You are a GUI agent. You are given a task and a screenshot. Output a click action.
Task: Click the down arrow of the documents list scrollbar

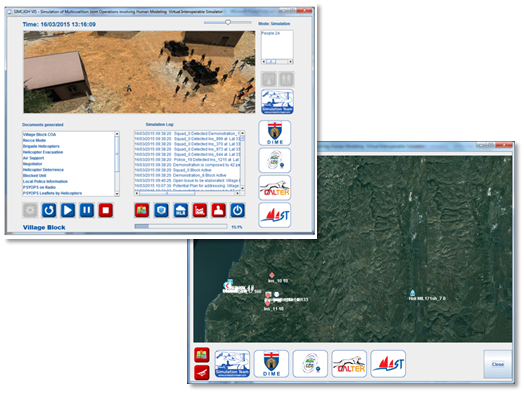(x=117, y=194)
